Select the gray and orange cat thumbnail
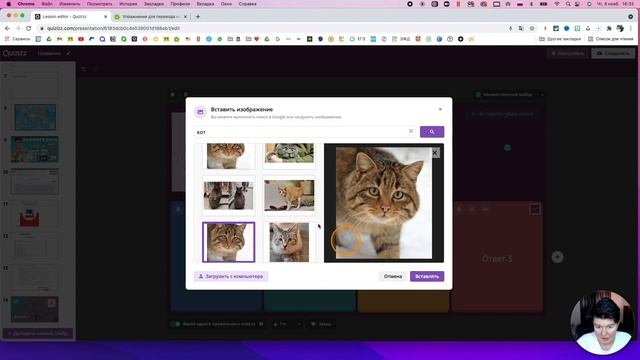640x360 pixels. click(x=289, y=242)
